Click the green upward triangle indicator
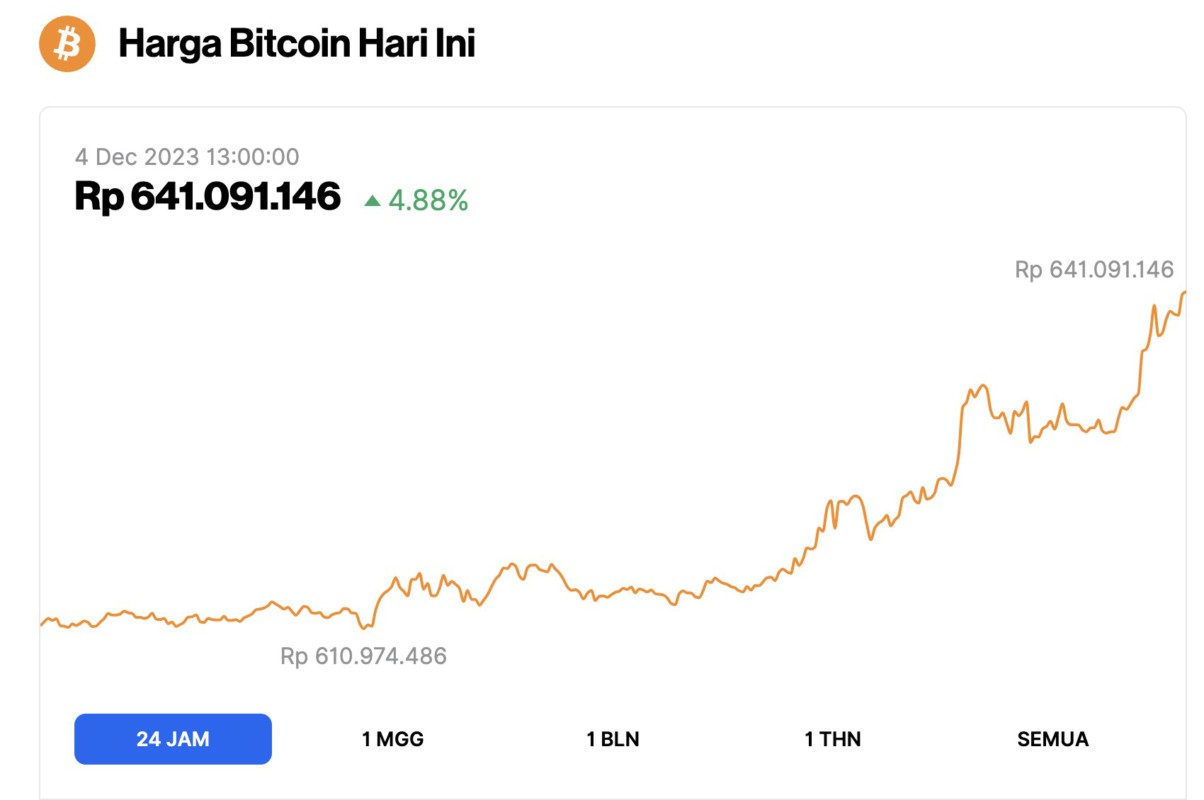Viewport: 1204px width, 800px height. 370,200
